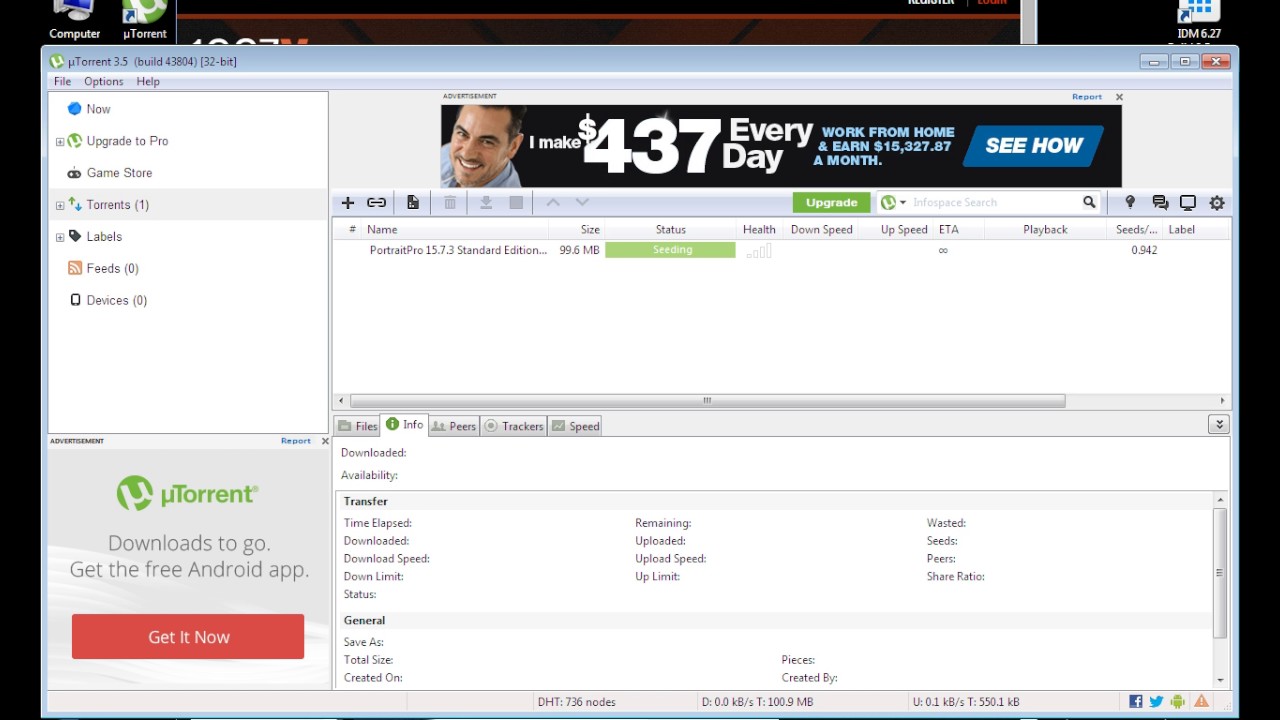
Task: Click the IDM 6.27 desktop shortcut
Action: [x=1199, y=20]
